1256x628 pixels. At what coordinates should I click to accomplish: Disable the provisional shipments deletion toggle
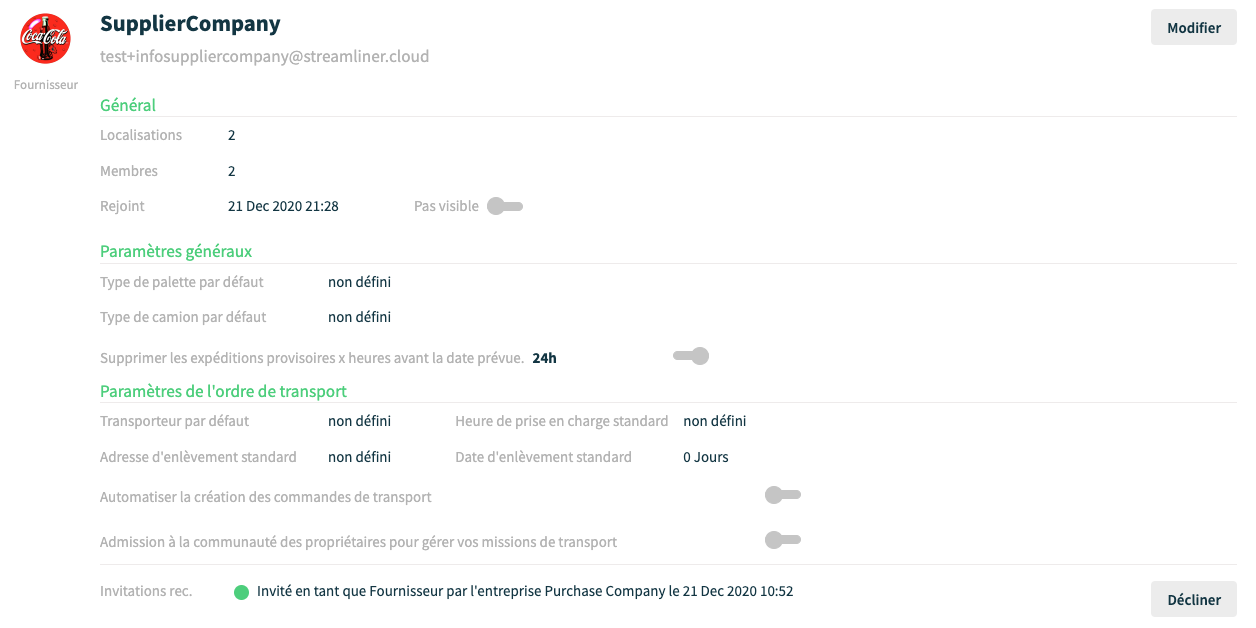[x=691, y=356]
